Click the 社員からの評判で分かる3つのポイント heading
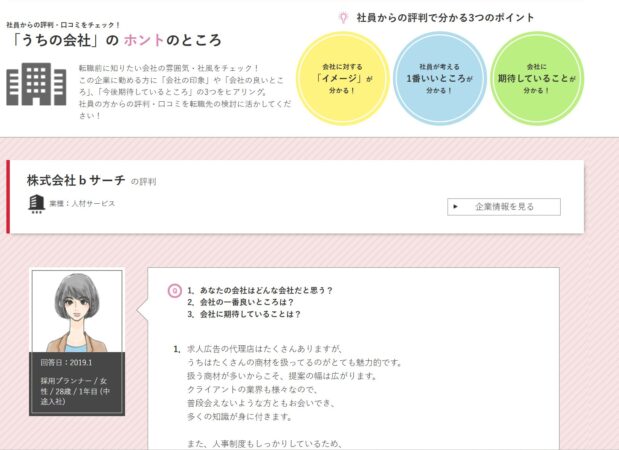 pyautogui.click(x=445, y=18)
